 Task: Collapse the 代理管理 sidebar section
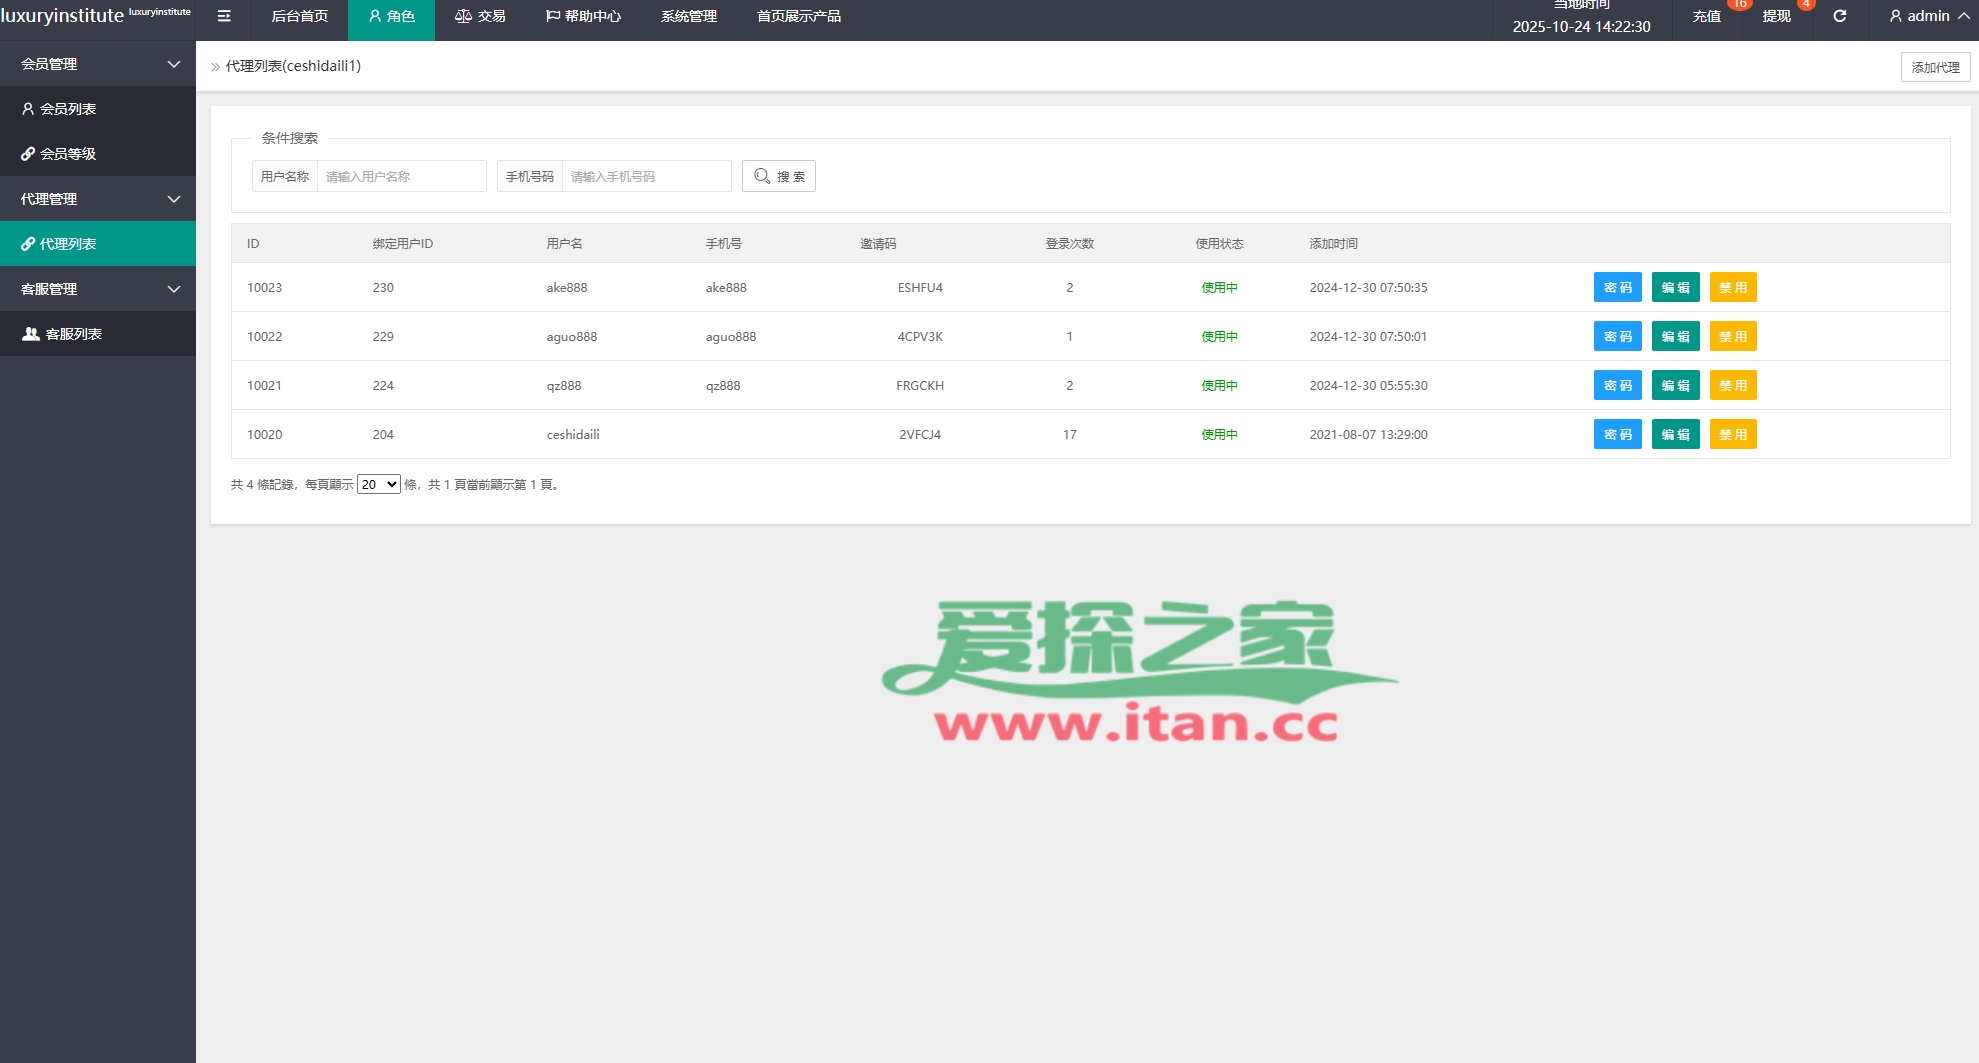click(x=97, y=199)
